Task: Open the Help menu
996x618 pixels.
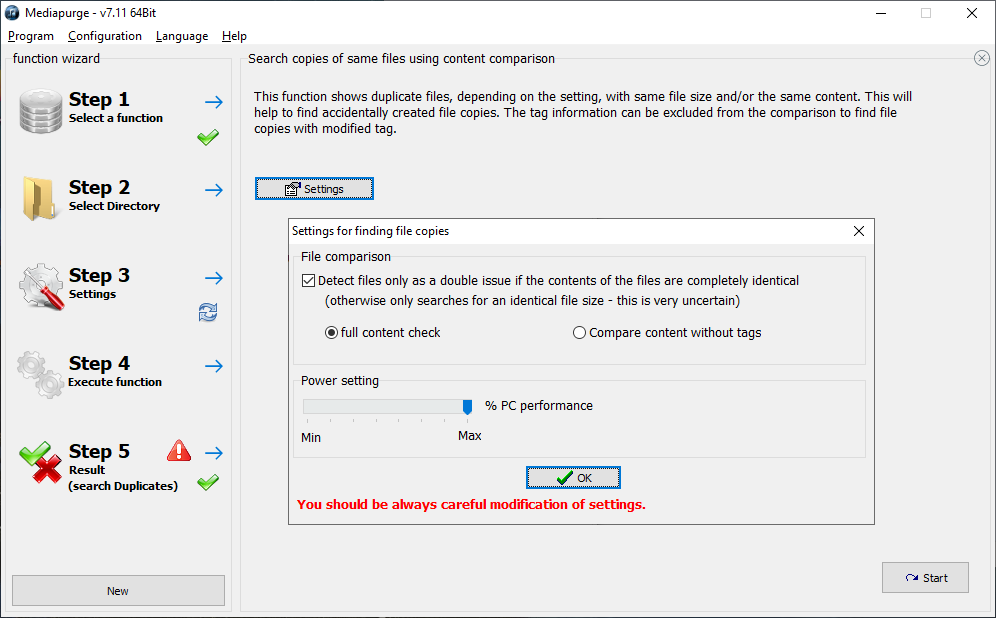Action: (234, 36)
